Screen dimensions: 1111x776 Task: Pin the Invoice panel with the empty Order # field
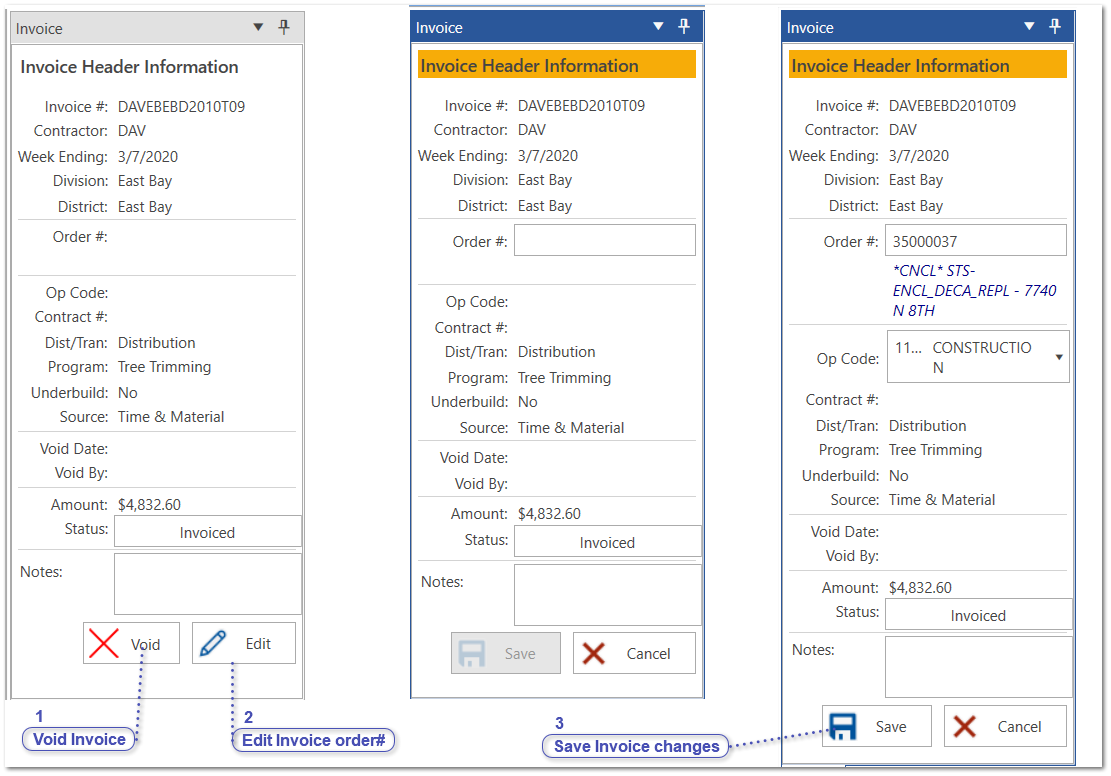point(684,27)
